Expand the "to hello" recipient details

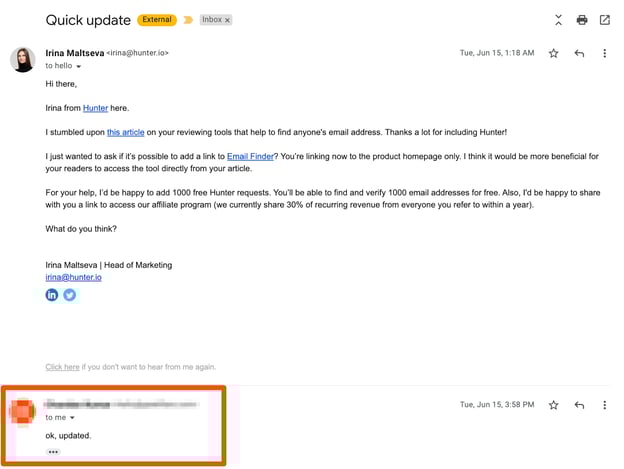79,67
